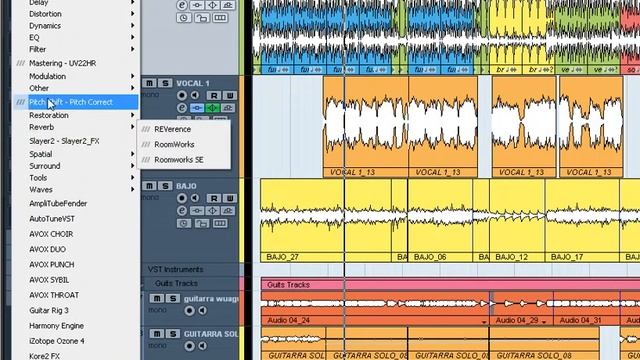The image size is (640, 360).
Task: Toggle write automation on BAJO track
Action: tap(230, 198)
